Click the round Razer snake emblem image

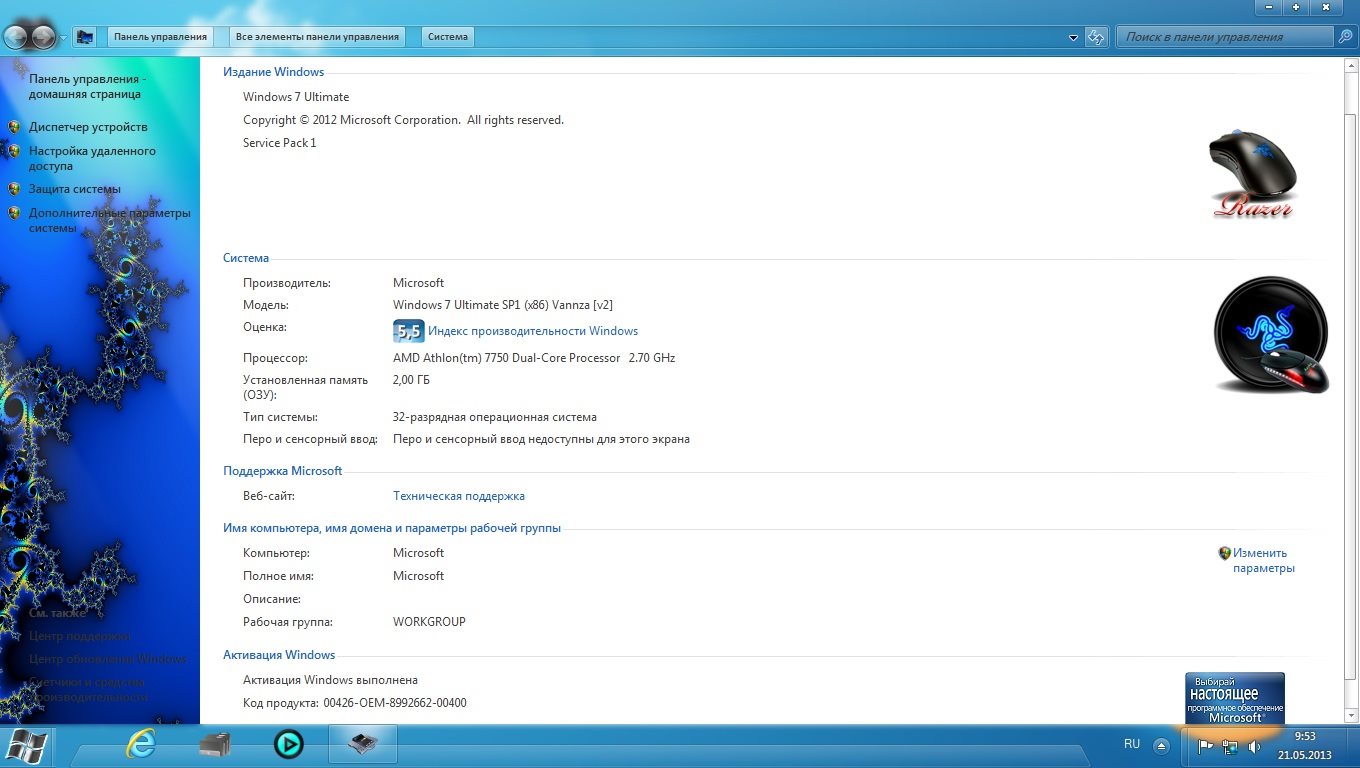point(1272,334)
